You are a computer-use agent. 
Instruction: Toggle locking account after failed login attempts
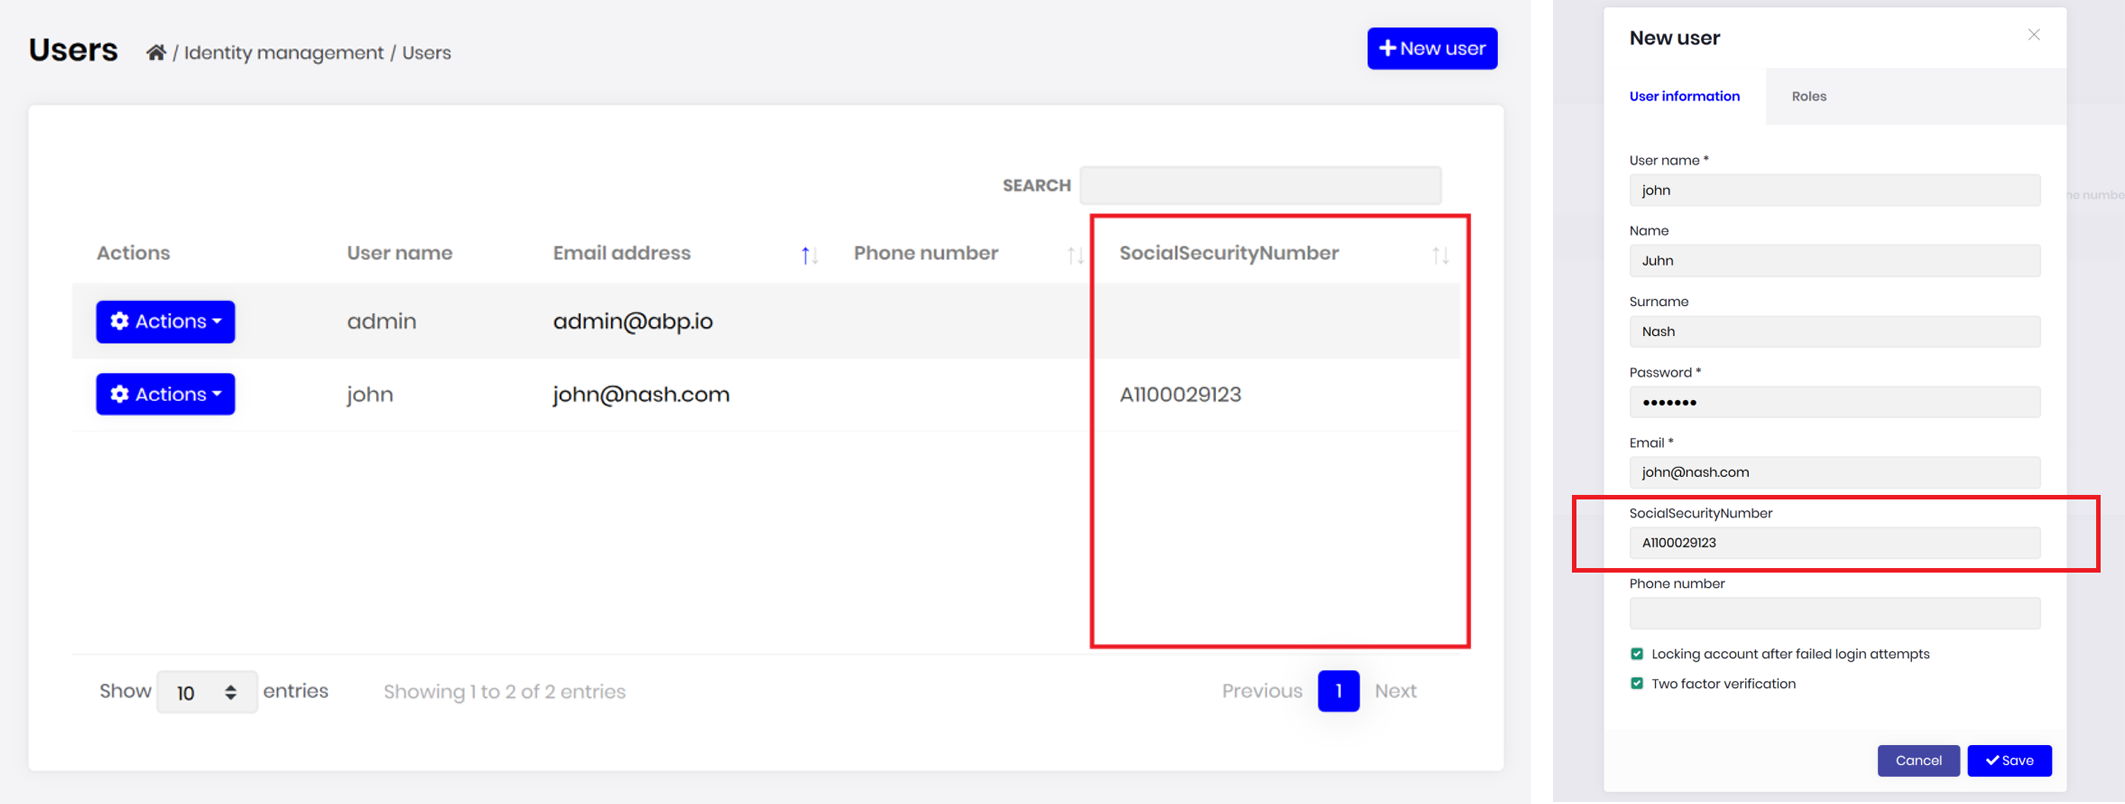(x=1637, y=654)
